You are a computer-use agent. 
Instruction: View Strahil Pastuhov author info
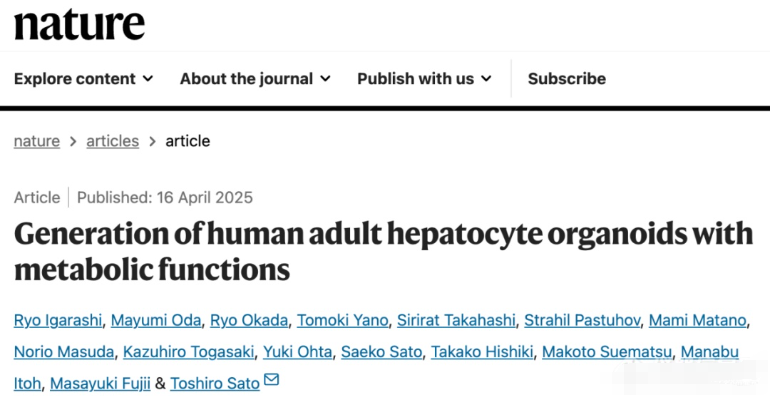pos(582,321)
